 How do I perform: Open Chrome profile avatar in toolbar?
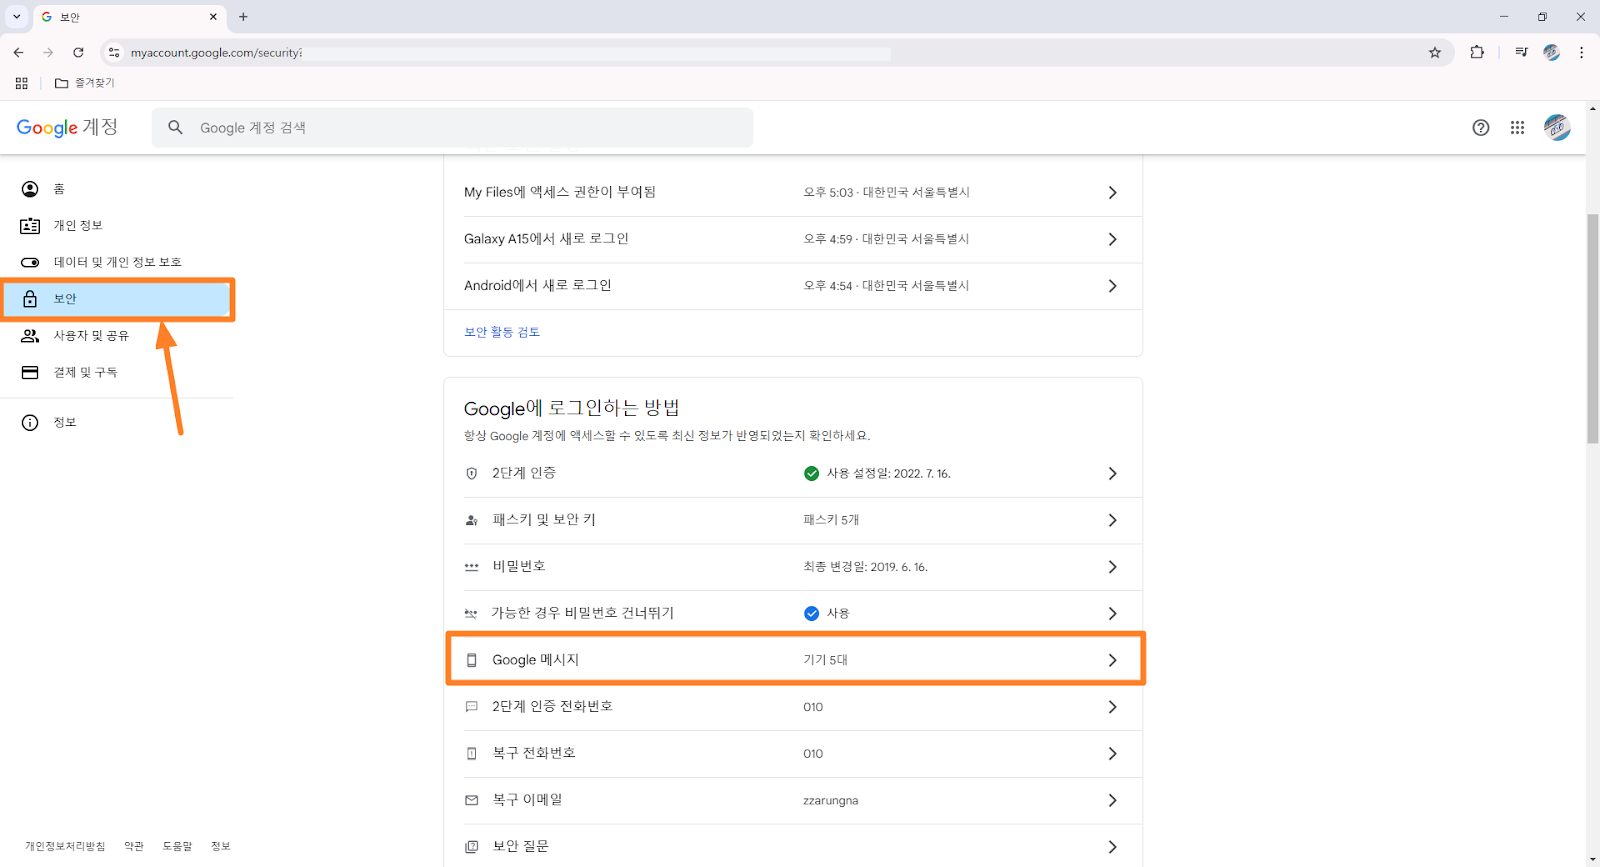(1551, 52)
